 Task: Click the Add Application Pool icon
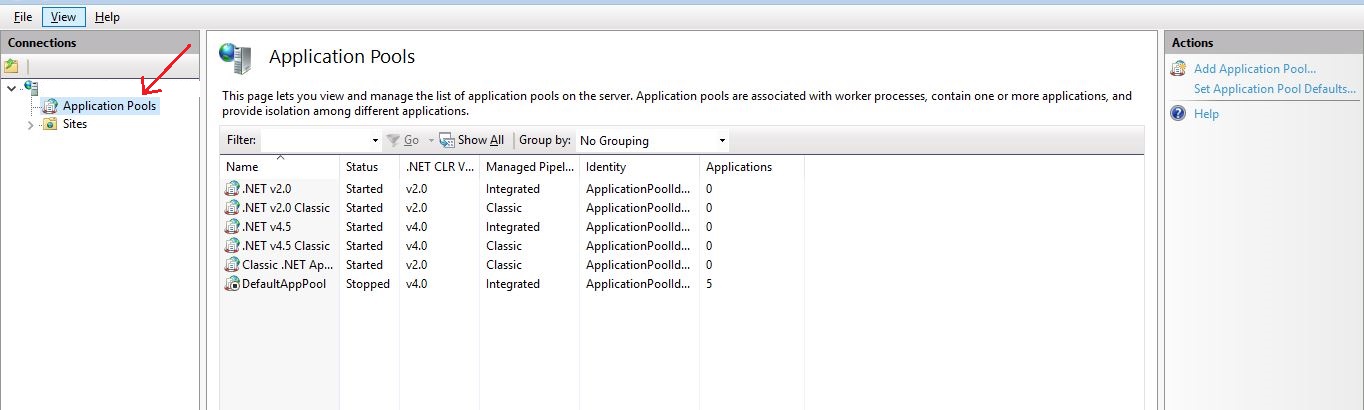(x=1178, y=69)
